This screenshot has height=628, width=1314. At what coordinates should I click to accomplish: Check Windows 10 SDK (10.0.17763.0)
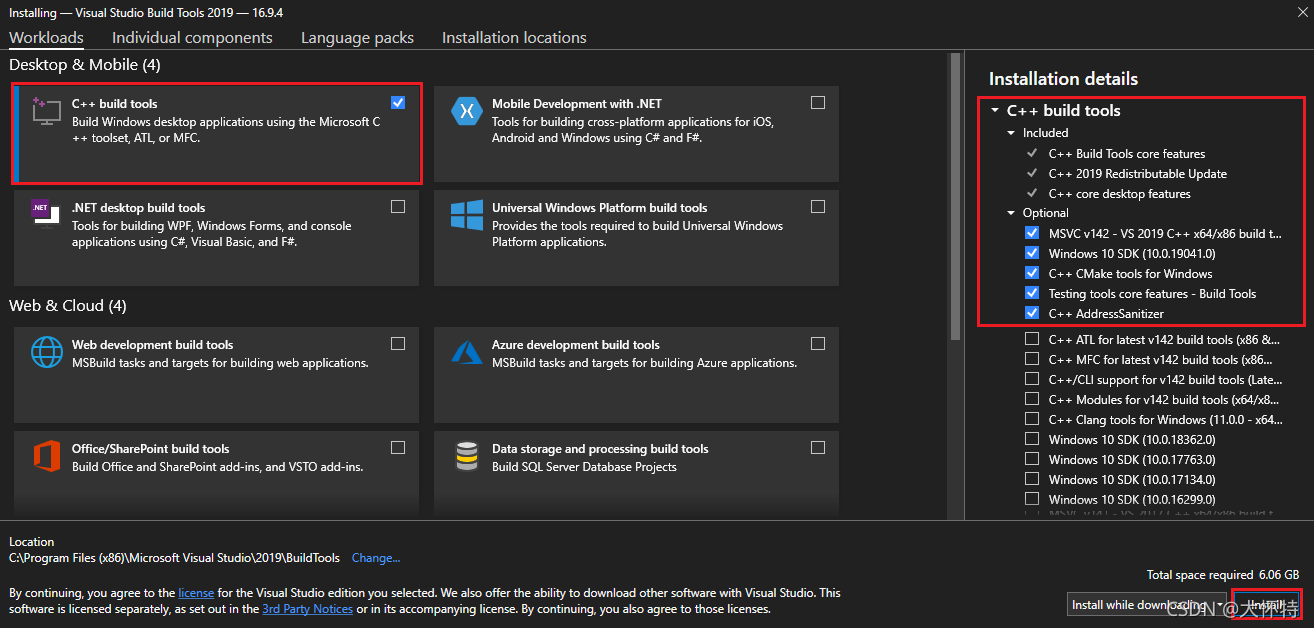tap(1032, 459)
